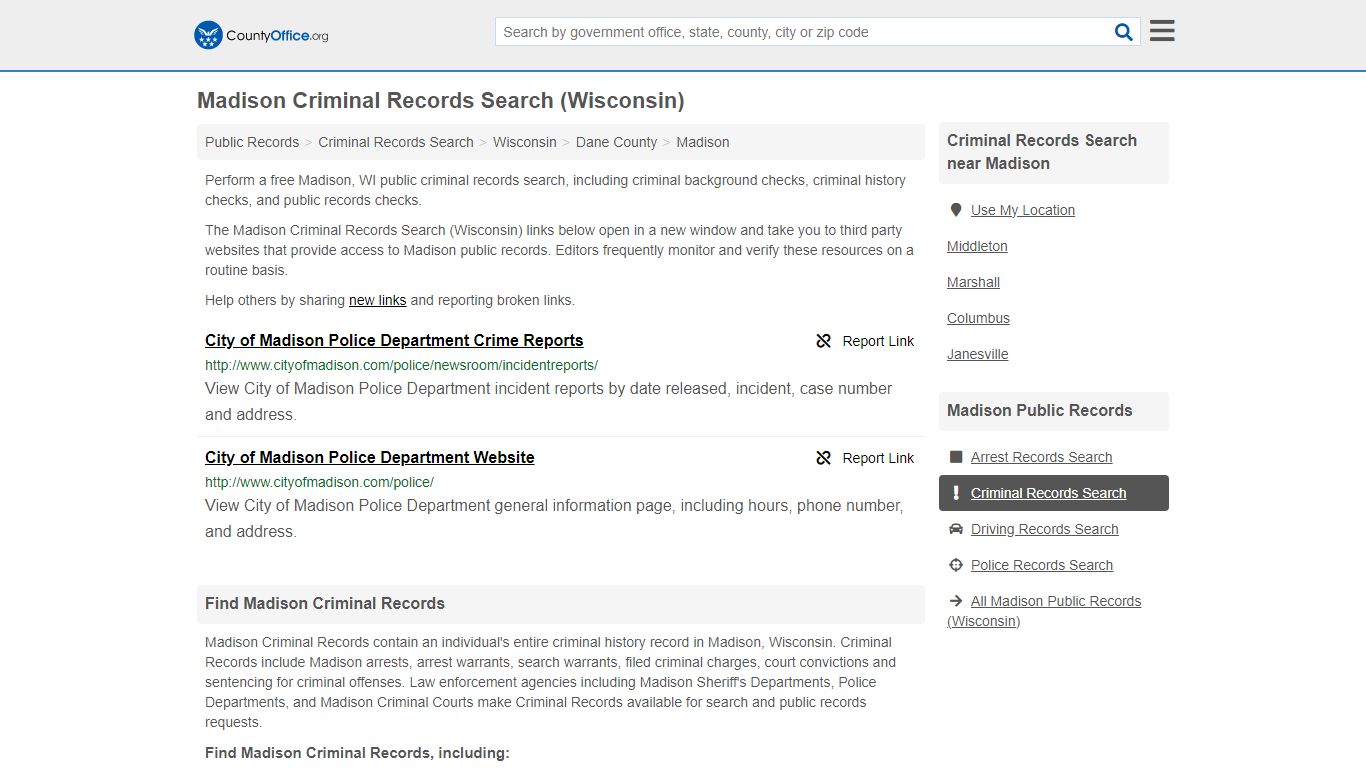Focus the government office search field
Screen dimensions: 1366x768
(804, 32)
